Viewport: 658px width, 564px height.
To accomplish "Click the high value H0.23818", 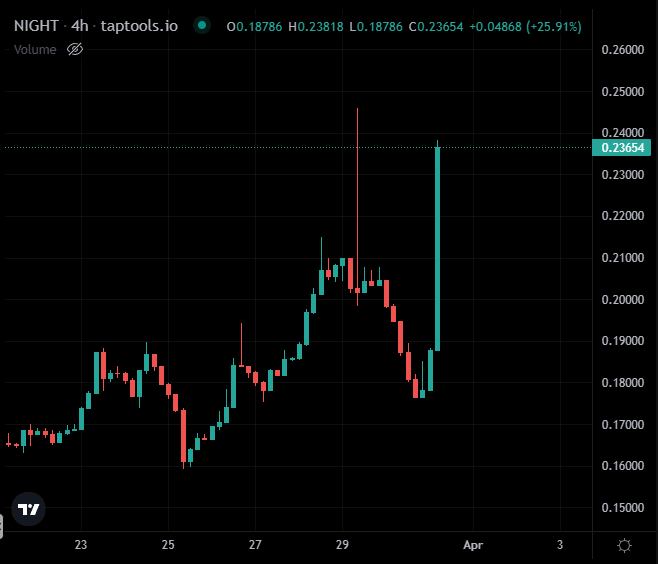I will tap(316, 27).
